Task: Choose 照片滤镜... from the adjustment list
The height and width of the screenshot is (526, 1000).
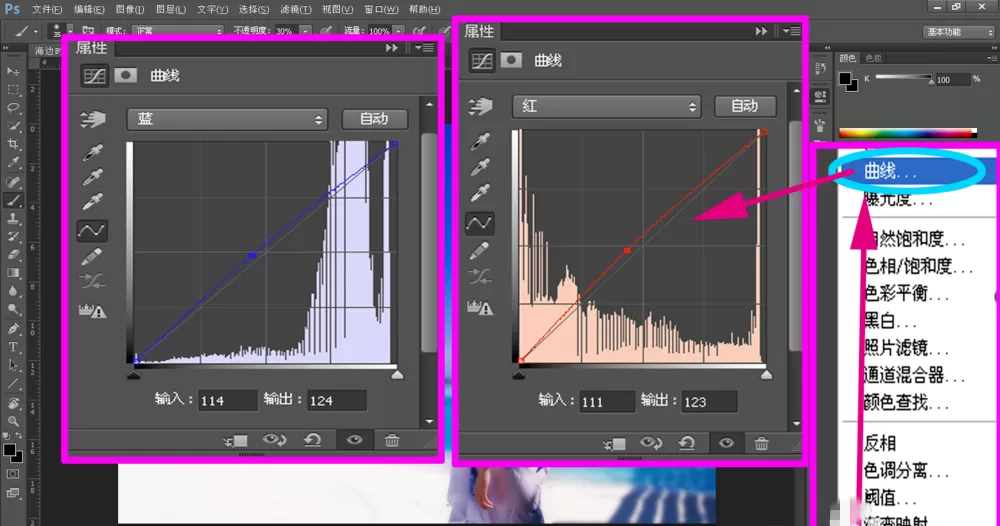Action: click(x=906, y=348)
